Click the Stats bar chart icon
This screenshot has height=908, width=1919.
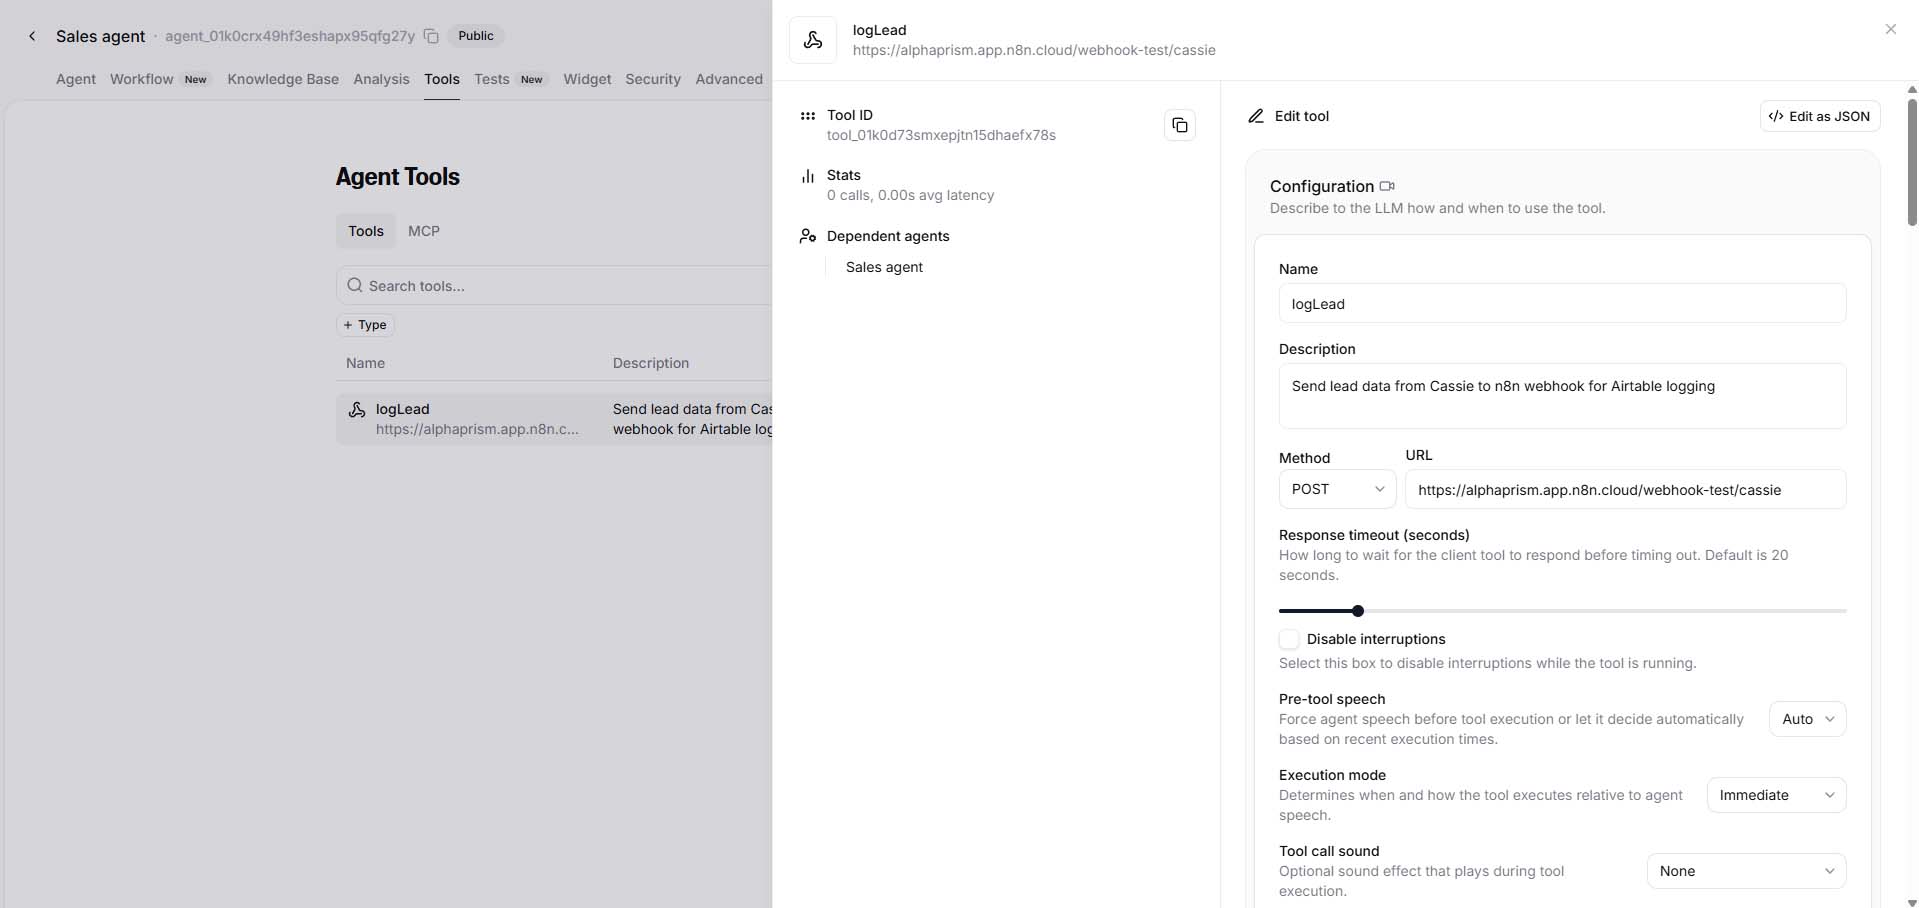click(808, 176)
